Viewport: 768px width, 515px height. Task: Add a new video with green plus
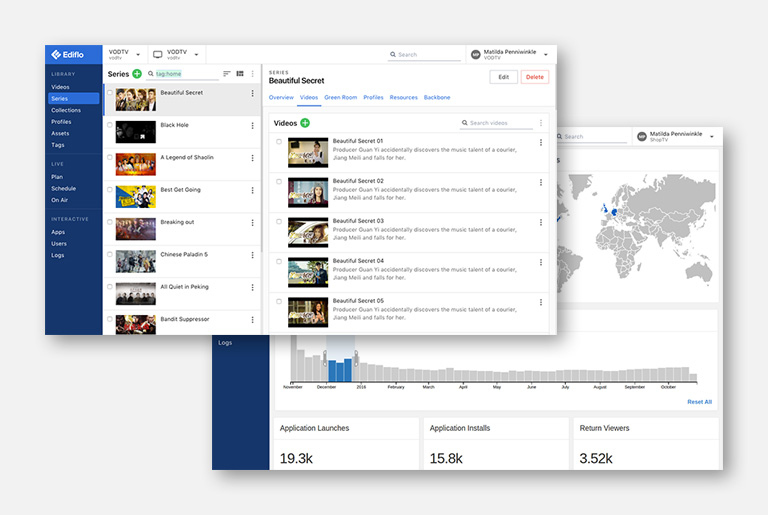pos(305,123)
